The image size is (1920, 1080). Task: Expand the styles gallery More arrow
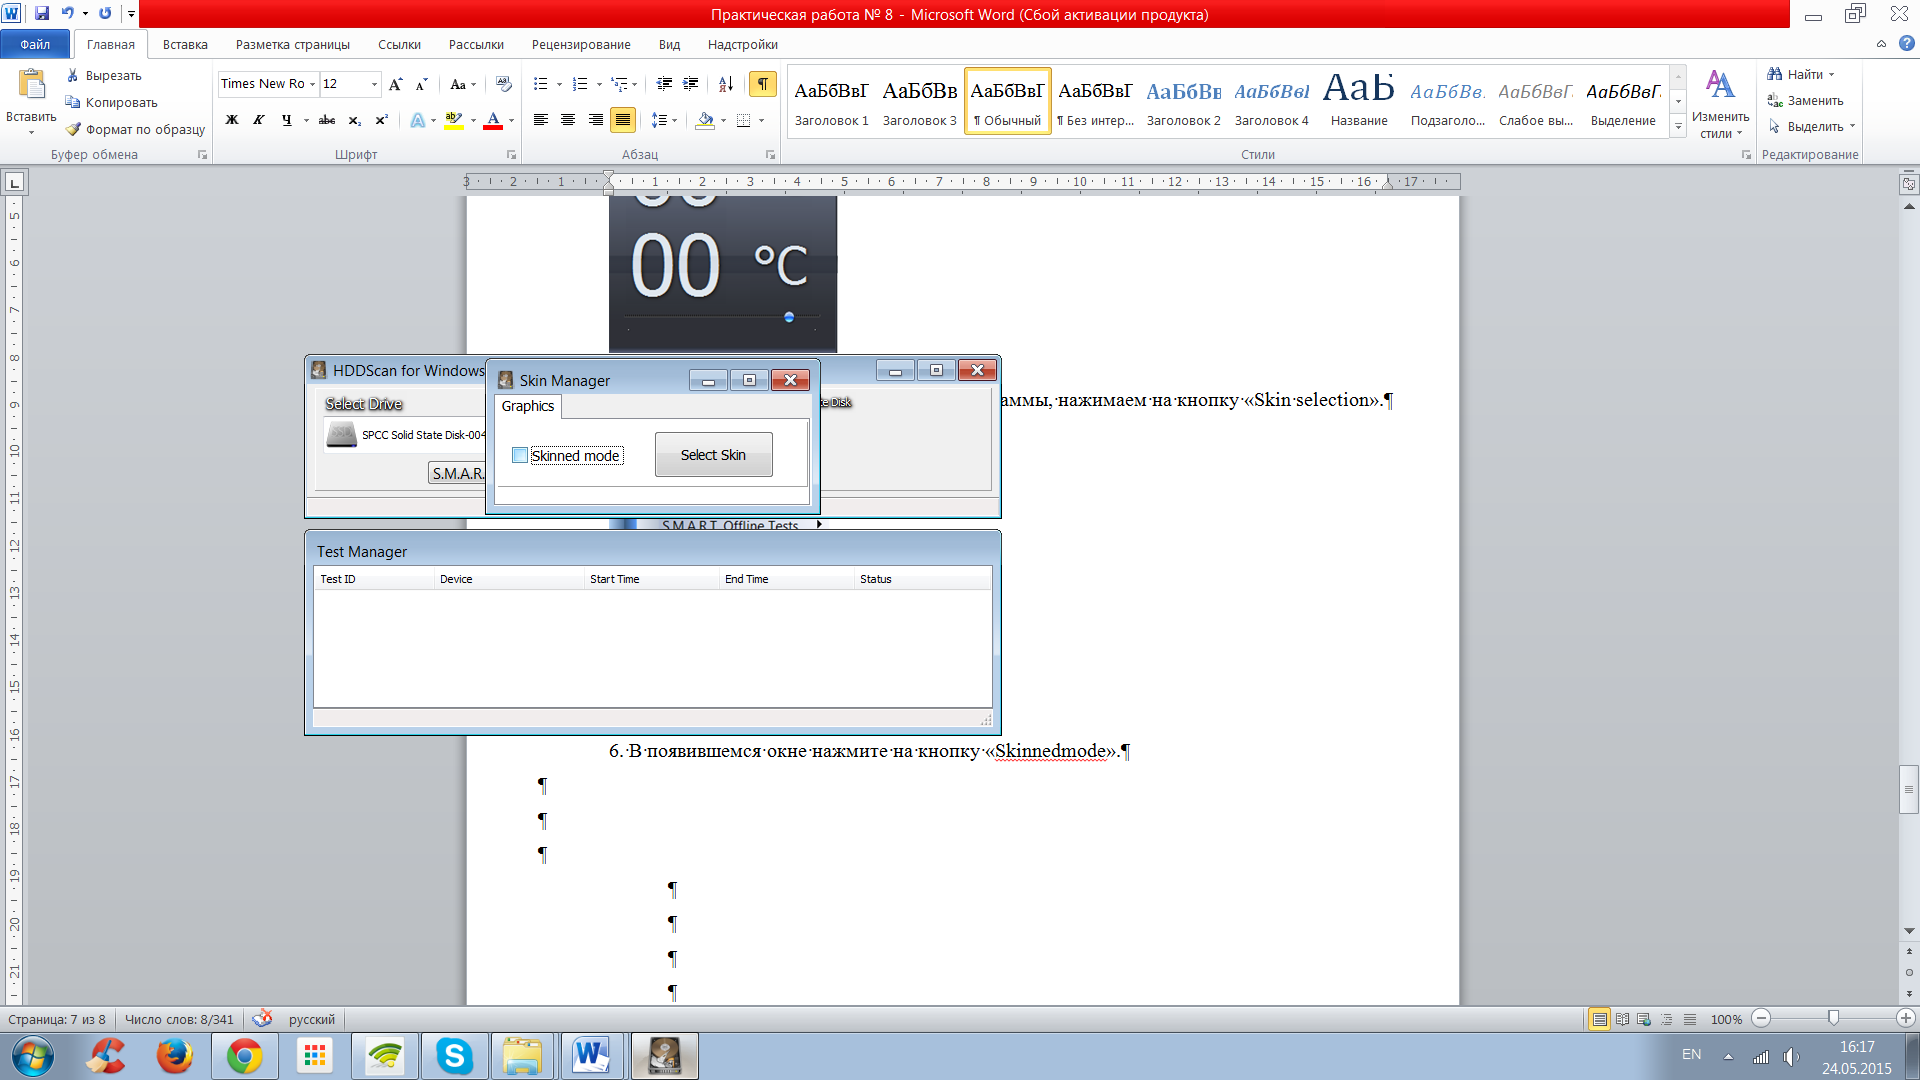(x=1678, y=127)
